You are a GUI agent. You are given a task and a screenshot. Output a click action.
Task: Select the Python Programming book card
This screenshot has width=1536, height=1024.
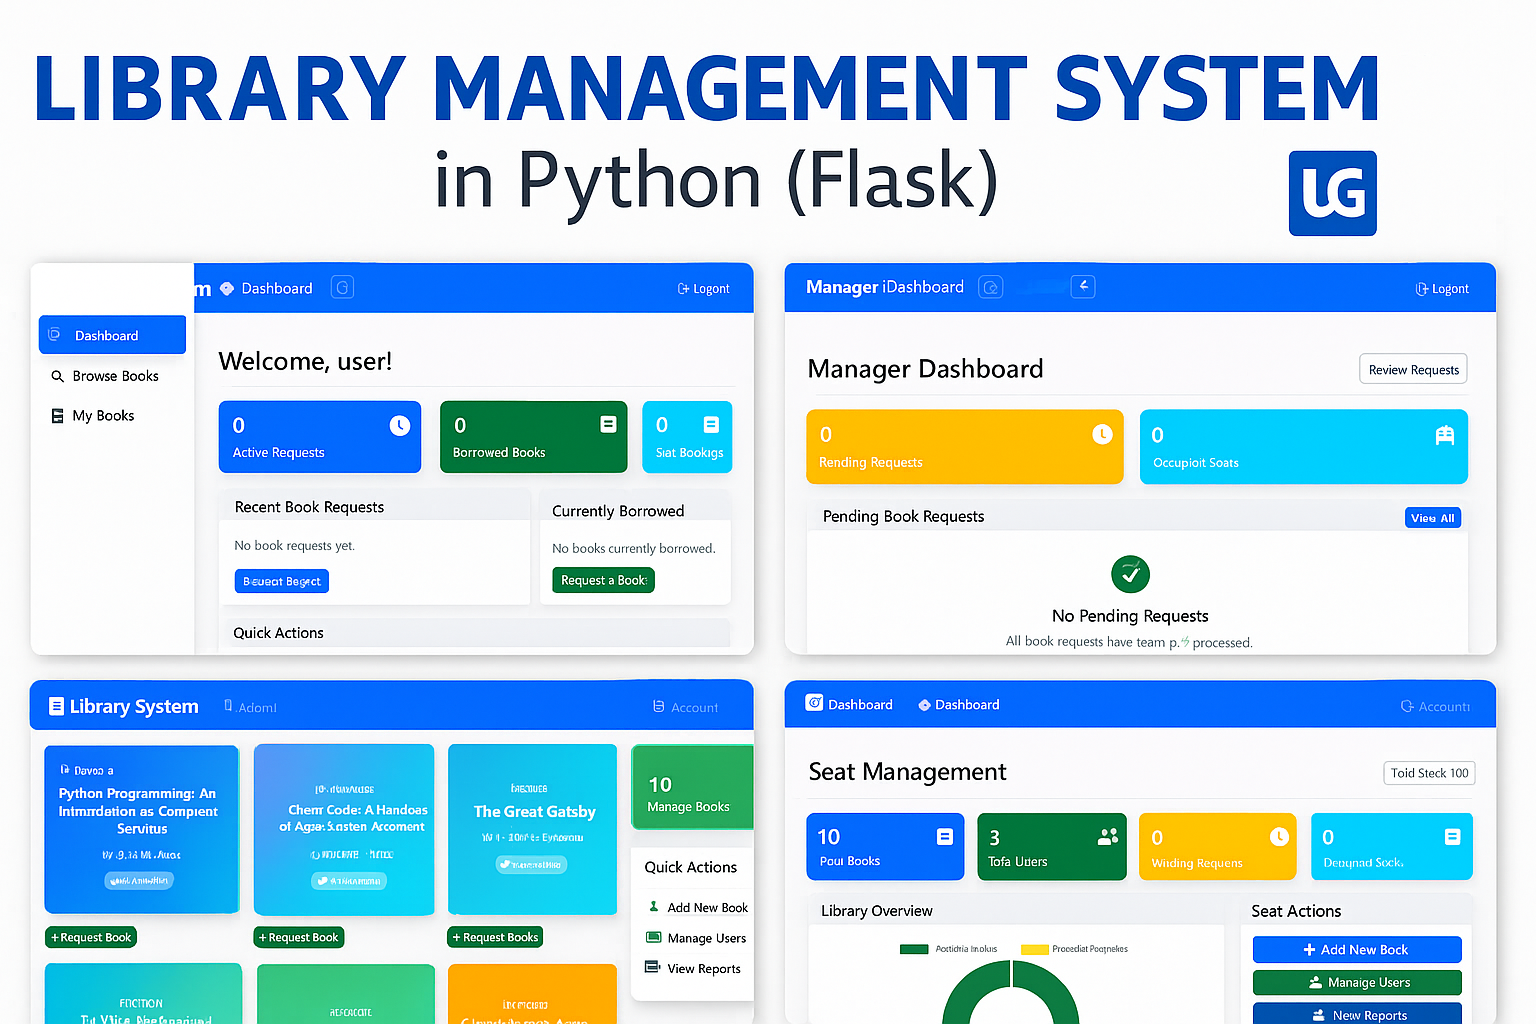(x=142, y=829)
